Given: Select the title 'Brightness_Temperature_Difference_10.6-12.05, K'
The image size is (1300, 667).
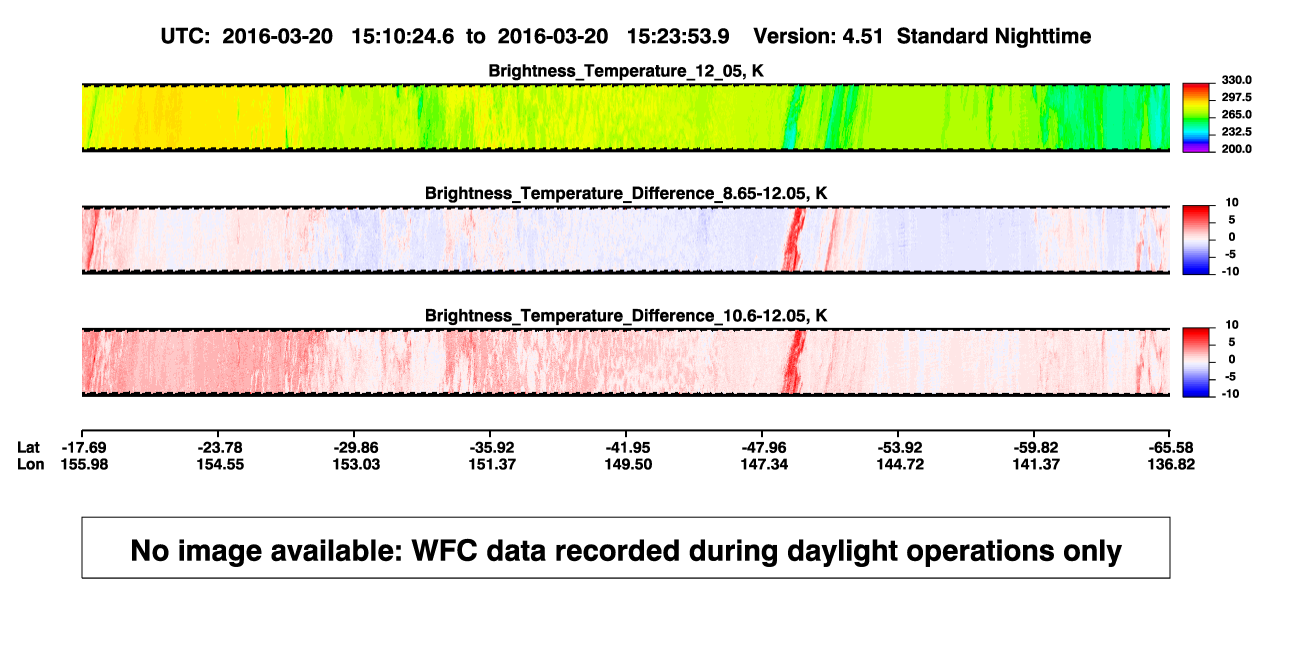Looking at the screenshot, I should click(x=625, y=315).
